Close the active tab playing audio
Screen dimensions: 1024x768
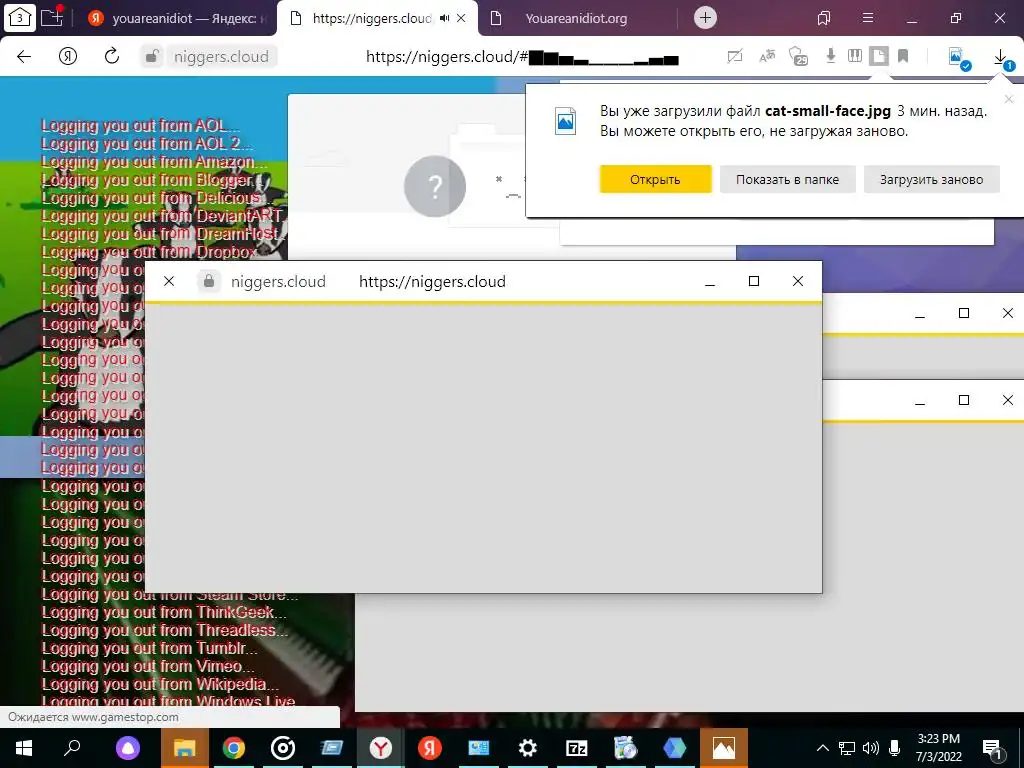(461, 18)
